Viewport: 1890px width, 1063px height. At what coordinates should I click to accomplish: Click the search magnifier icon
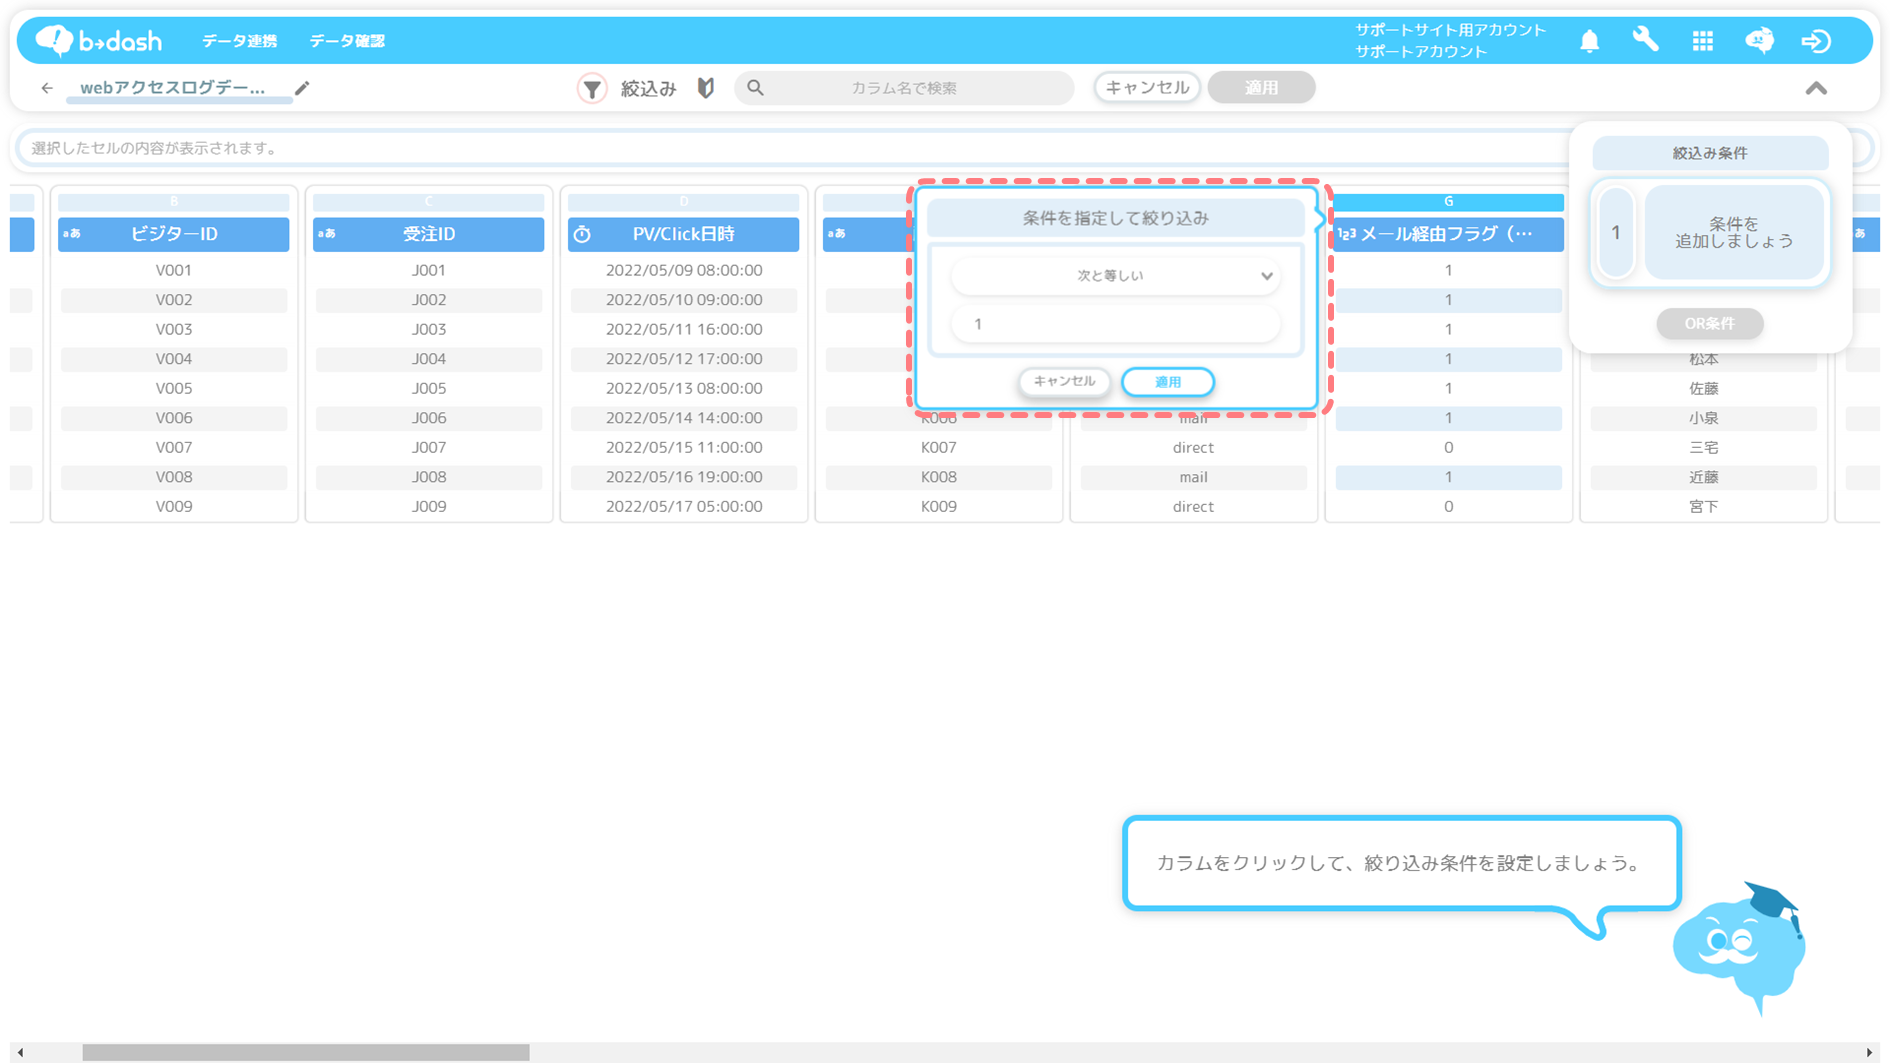(x=756, y=88)
